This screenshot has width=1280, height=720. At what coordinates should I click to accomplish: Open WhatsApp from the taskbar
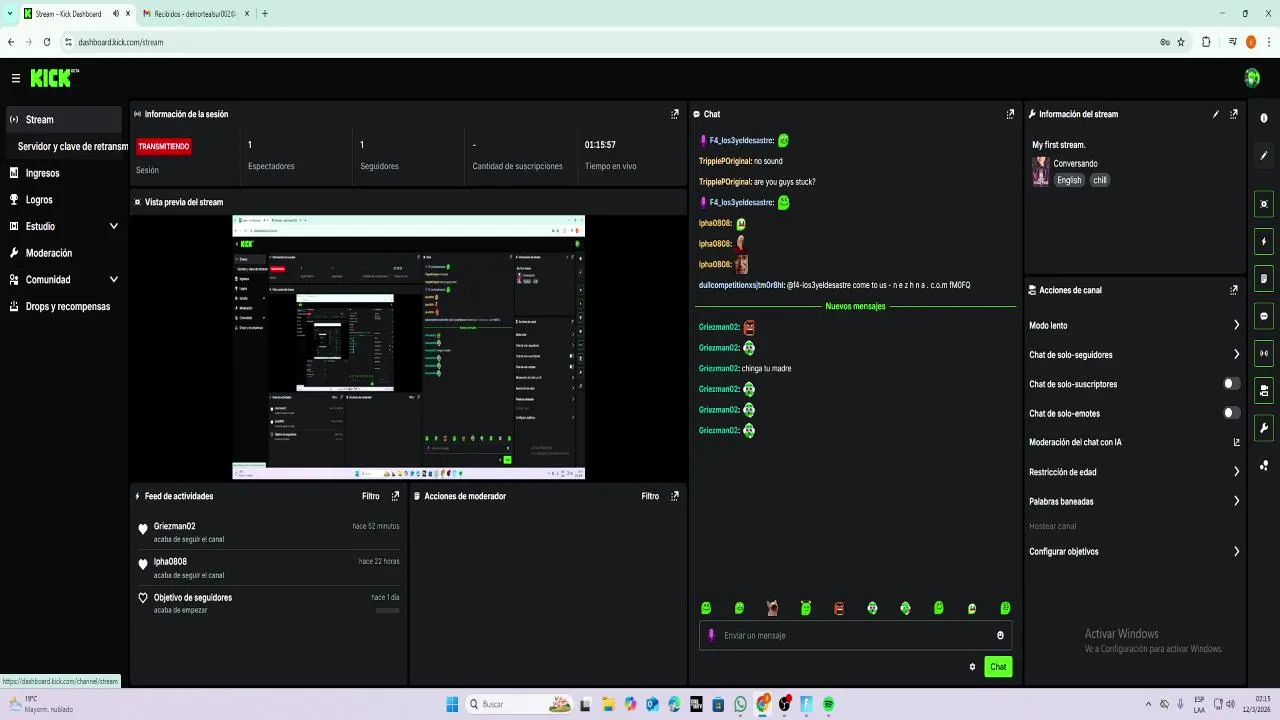pos(740,704)
